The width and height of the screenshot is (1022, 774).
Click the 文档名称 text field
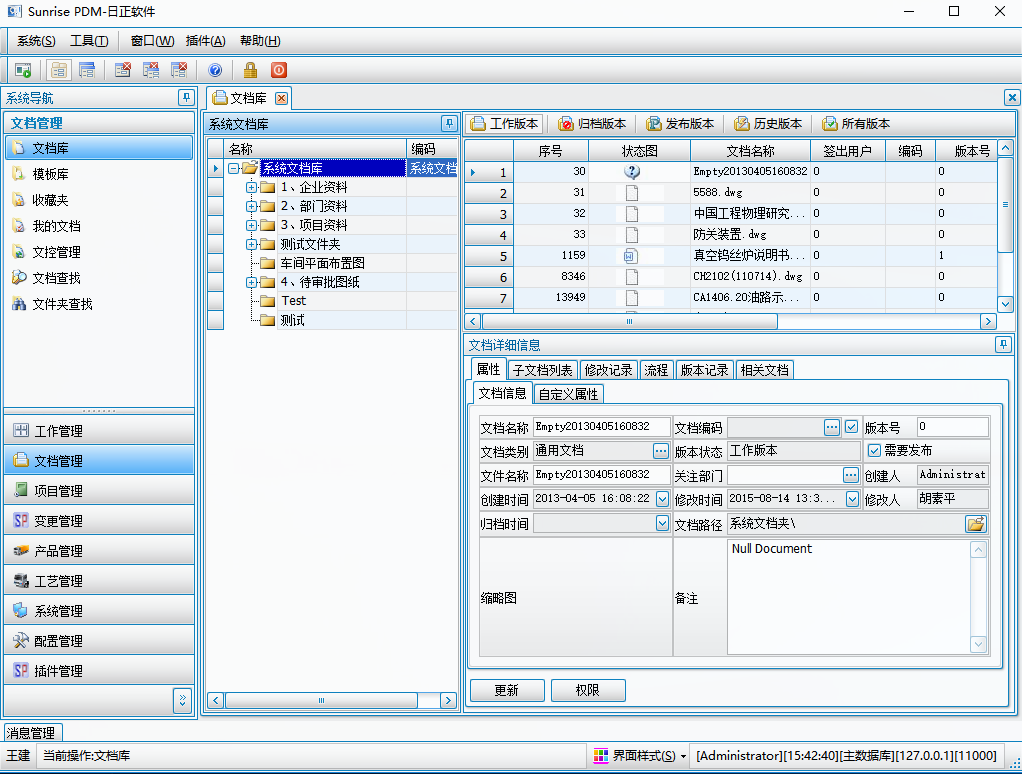(x=601, y=427)
